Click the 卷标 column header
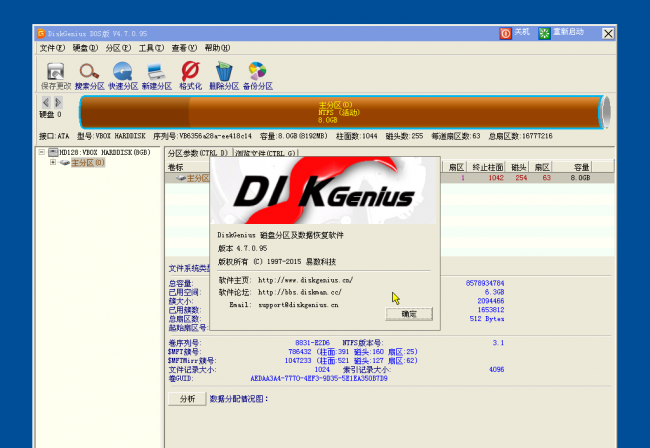Image resolution: width=650 pixels, height=448 pixels. (176, 167)
